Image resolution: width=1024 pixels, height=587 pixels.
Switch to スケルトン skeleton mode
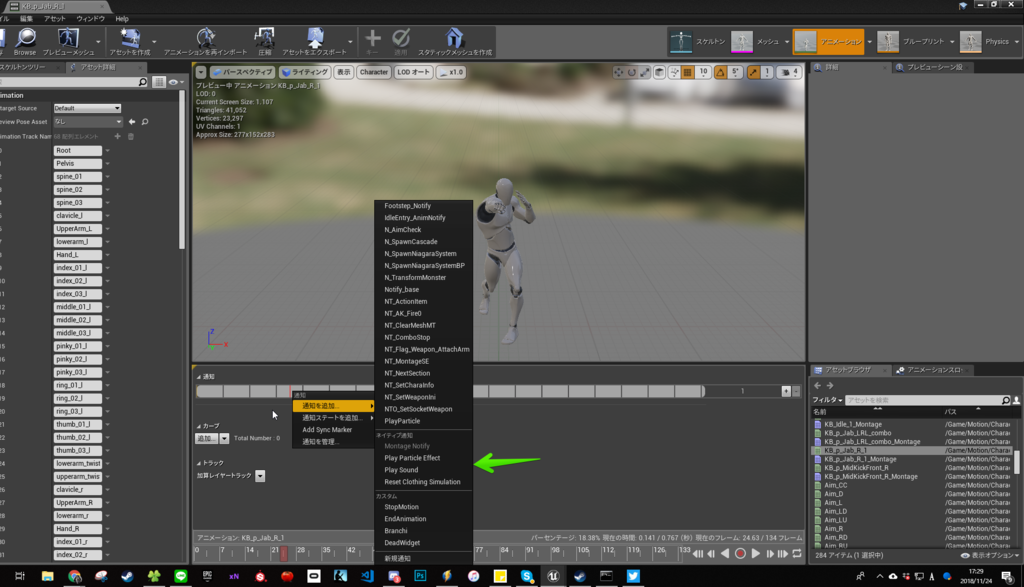(696, 41)
